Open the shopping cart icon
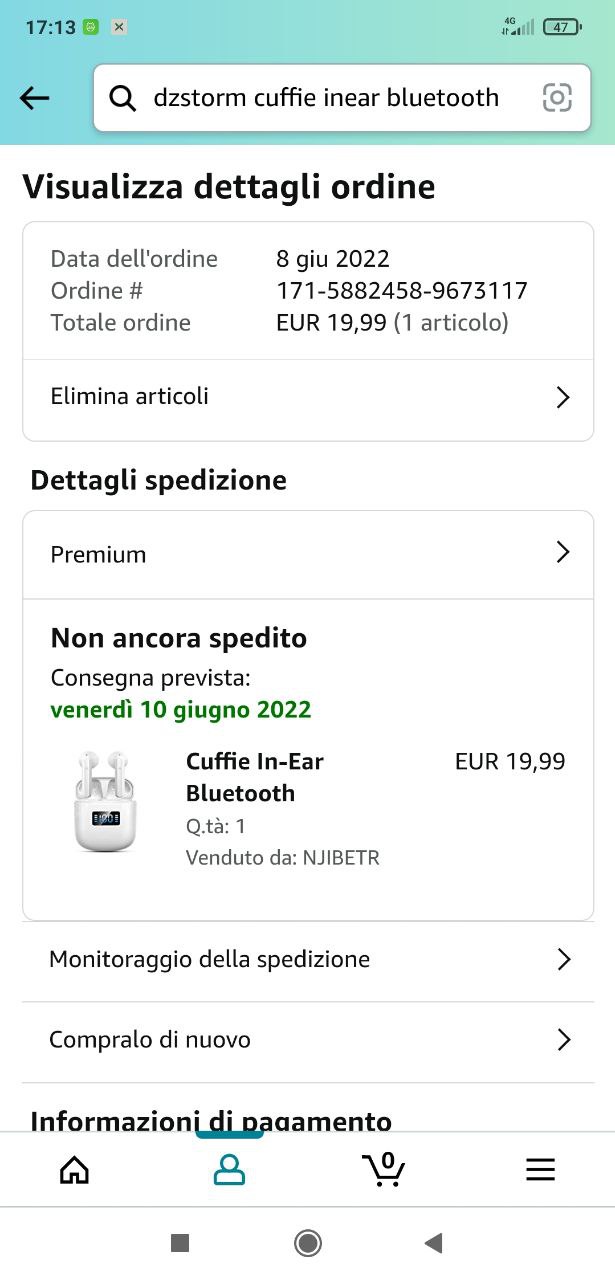Image resolution: width=615 pixels, height=1280 pixels. pos(384,1169)
